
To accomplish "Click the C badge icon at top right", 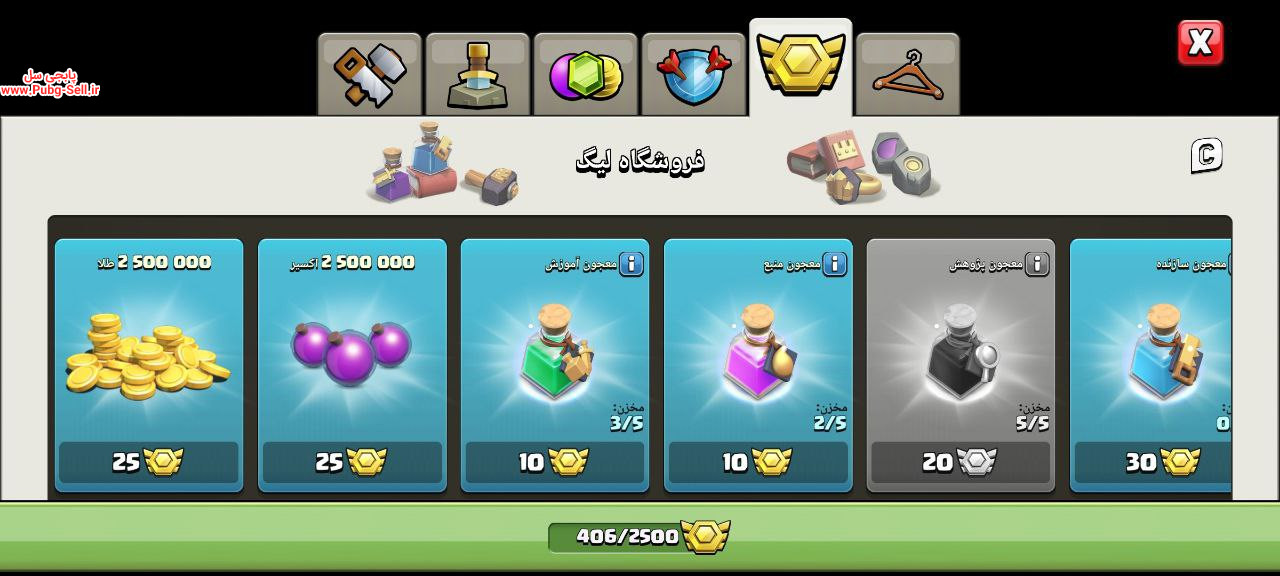I will (x=1207, y=155).
